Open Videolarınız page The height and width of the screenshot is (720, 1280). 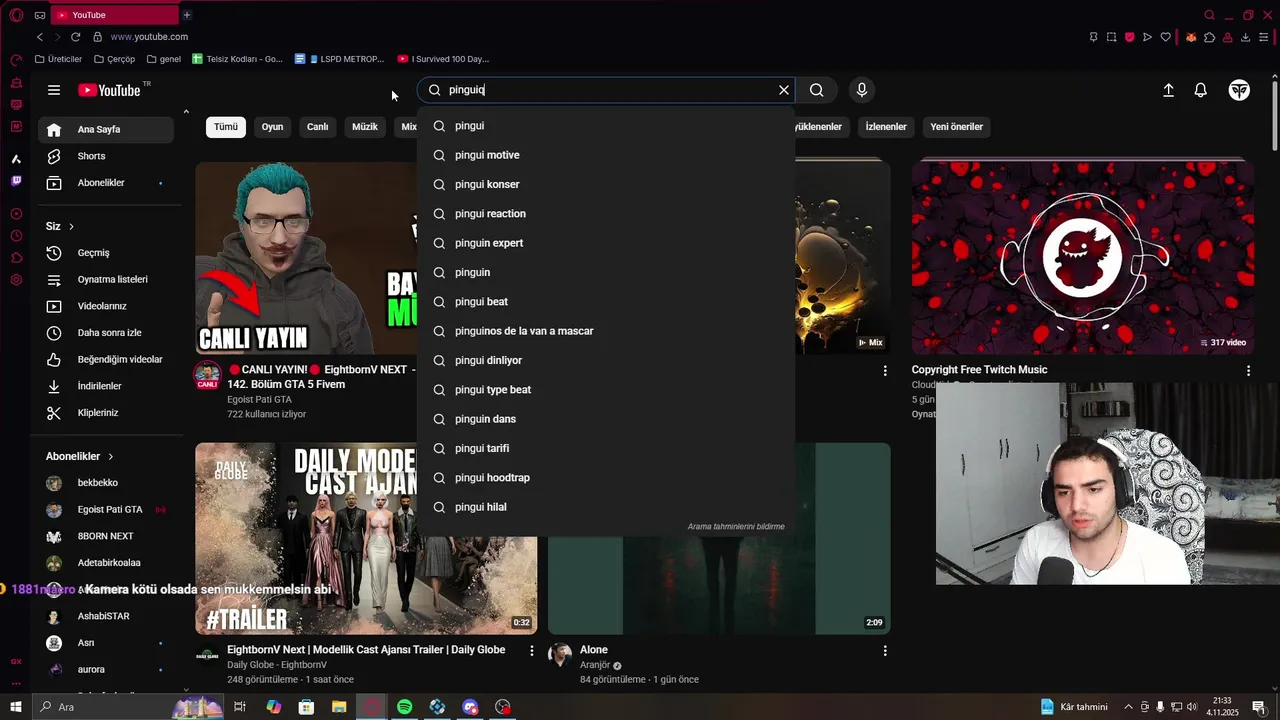106,306
